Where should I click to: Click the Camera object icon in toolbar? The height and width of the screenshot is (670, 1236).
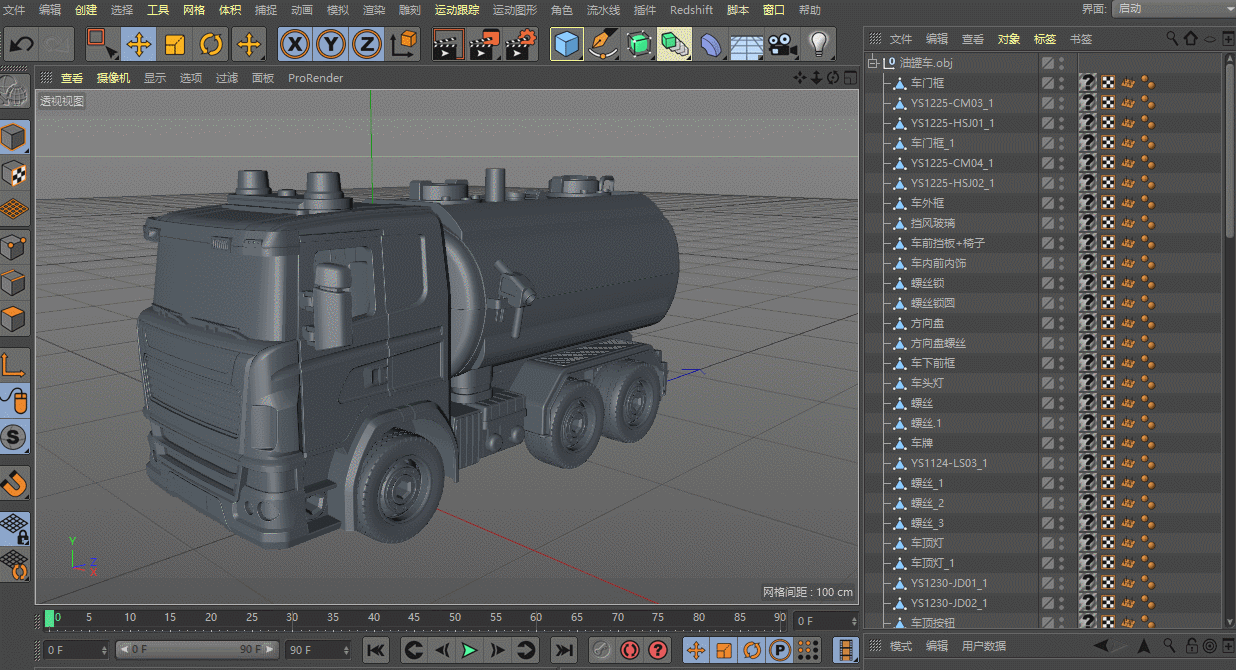point(781,44)
